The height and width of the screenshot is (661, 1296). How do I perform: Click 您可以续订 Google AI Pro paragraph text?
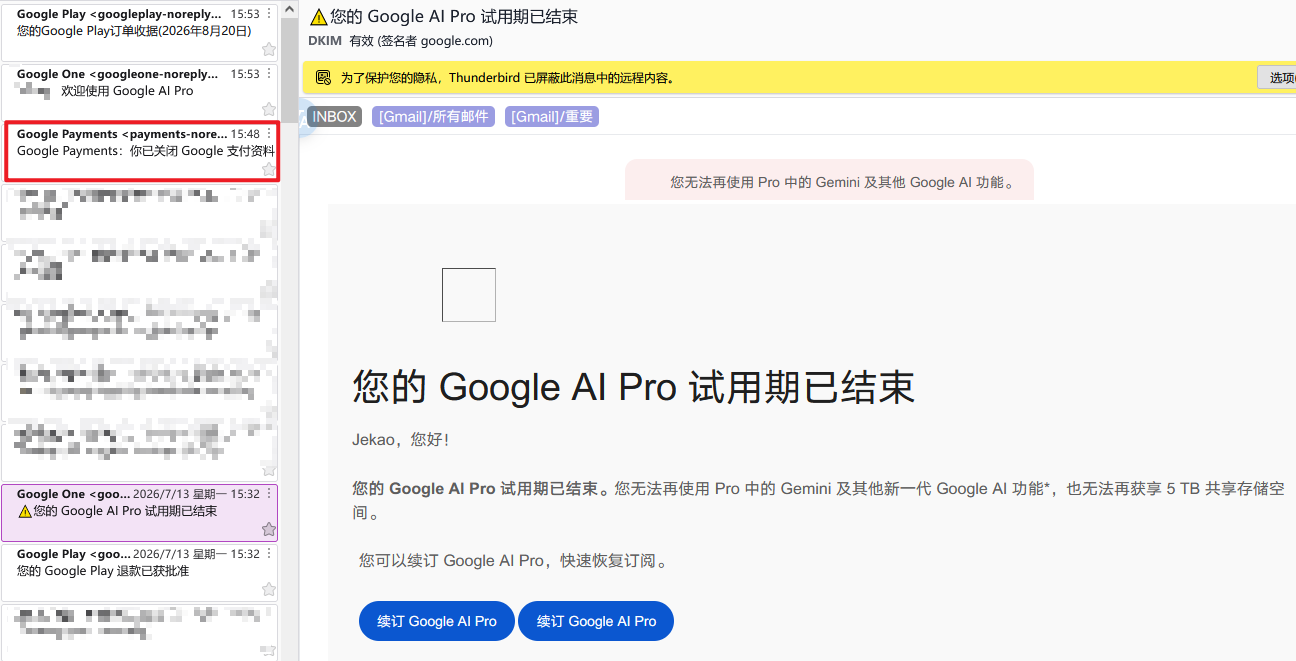[x=514, y=561]
